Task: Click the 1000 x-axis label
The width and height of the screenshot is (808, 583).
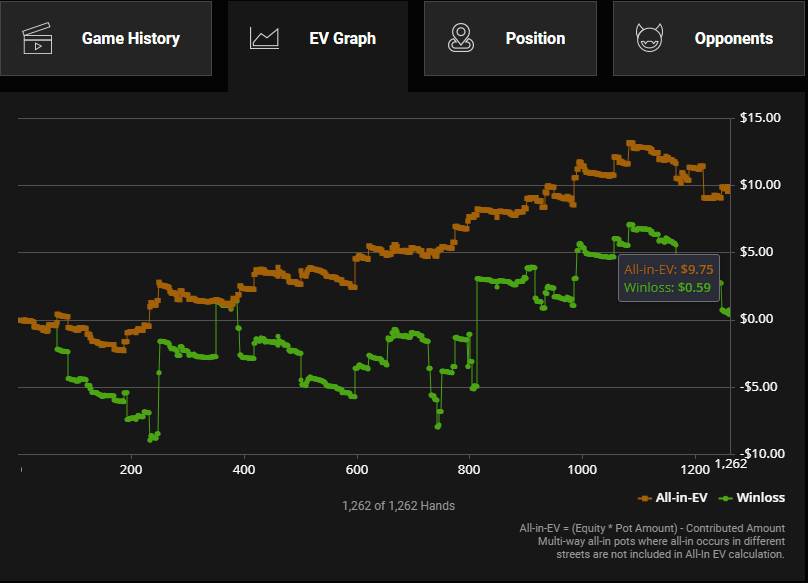Action: (582, 470)
